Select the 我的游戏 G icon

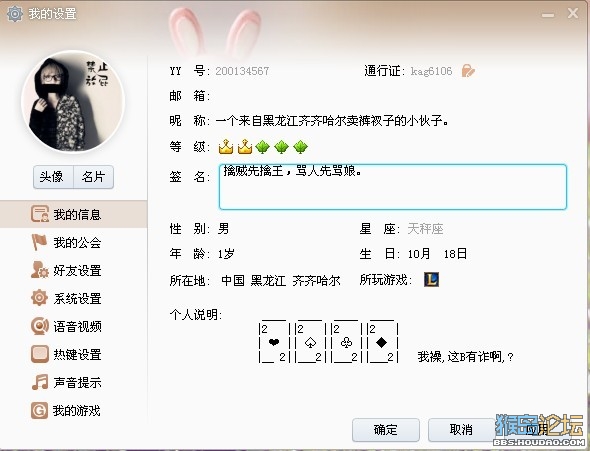coord(40,410)
